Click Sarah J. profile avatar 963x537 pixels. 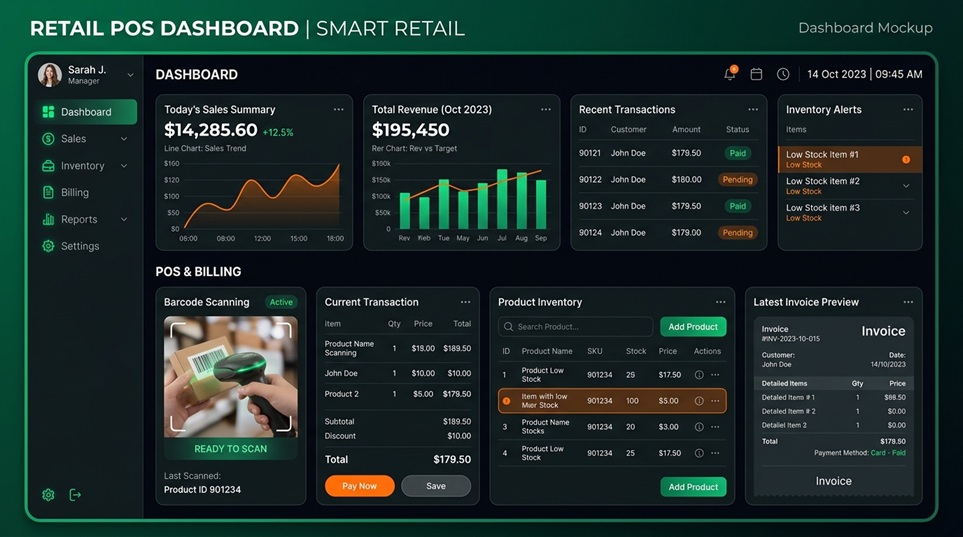pos(50,75)
